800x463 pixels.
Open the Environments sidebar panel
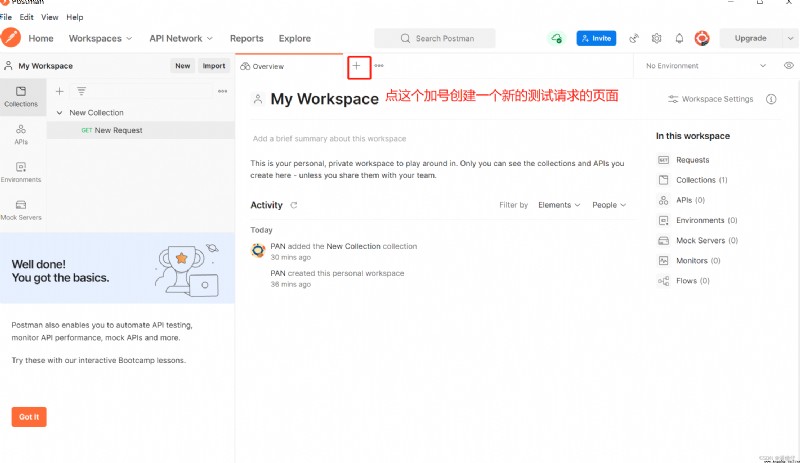(21, 173)
